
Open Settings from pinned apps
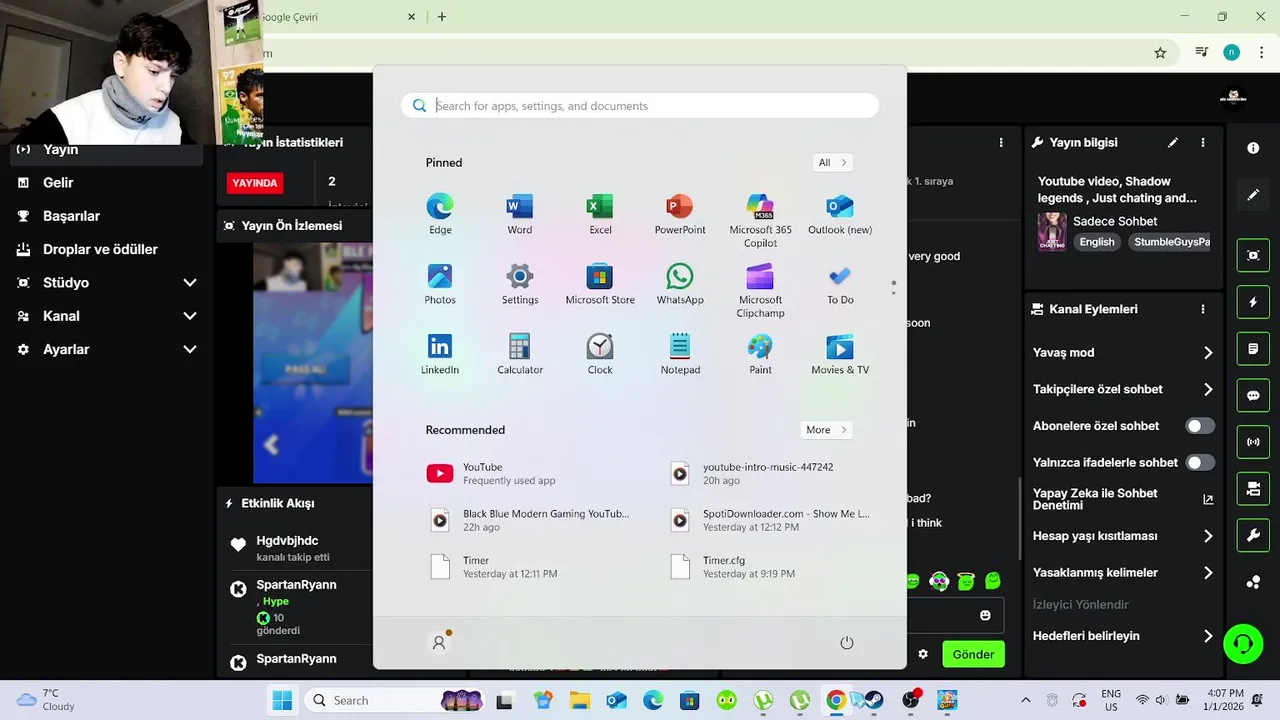(520, 285)
